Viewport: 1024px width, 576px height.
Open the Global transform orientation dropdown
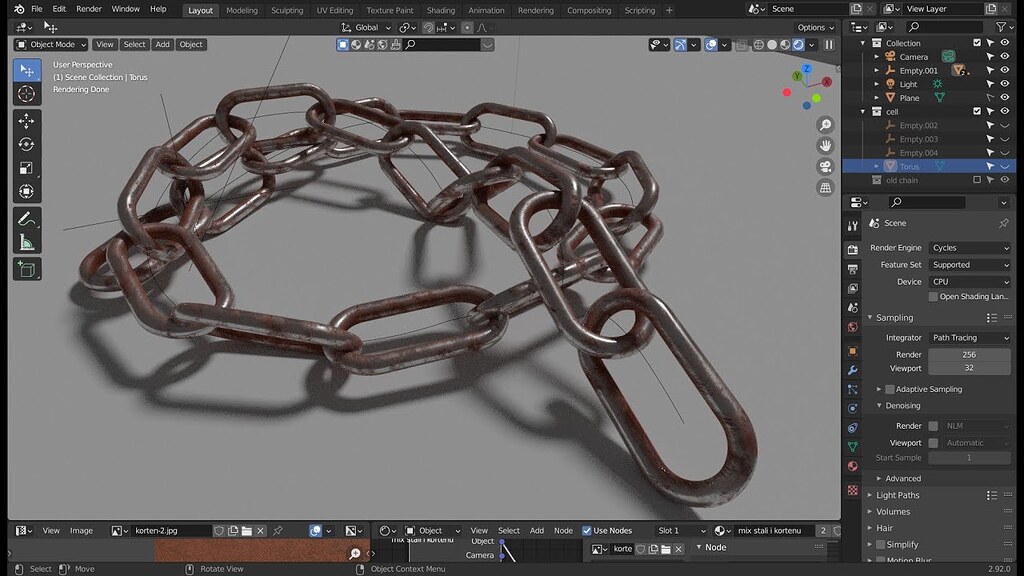click(x=366, y=27)
